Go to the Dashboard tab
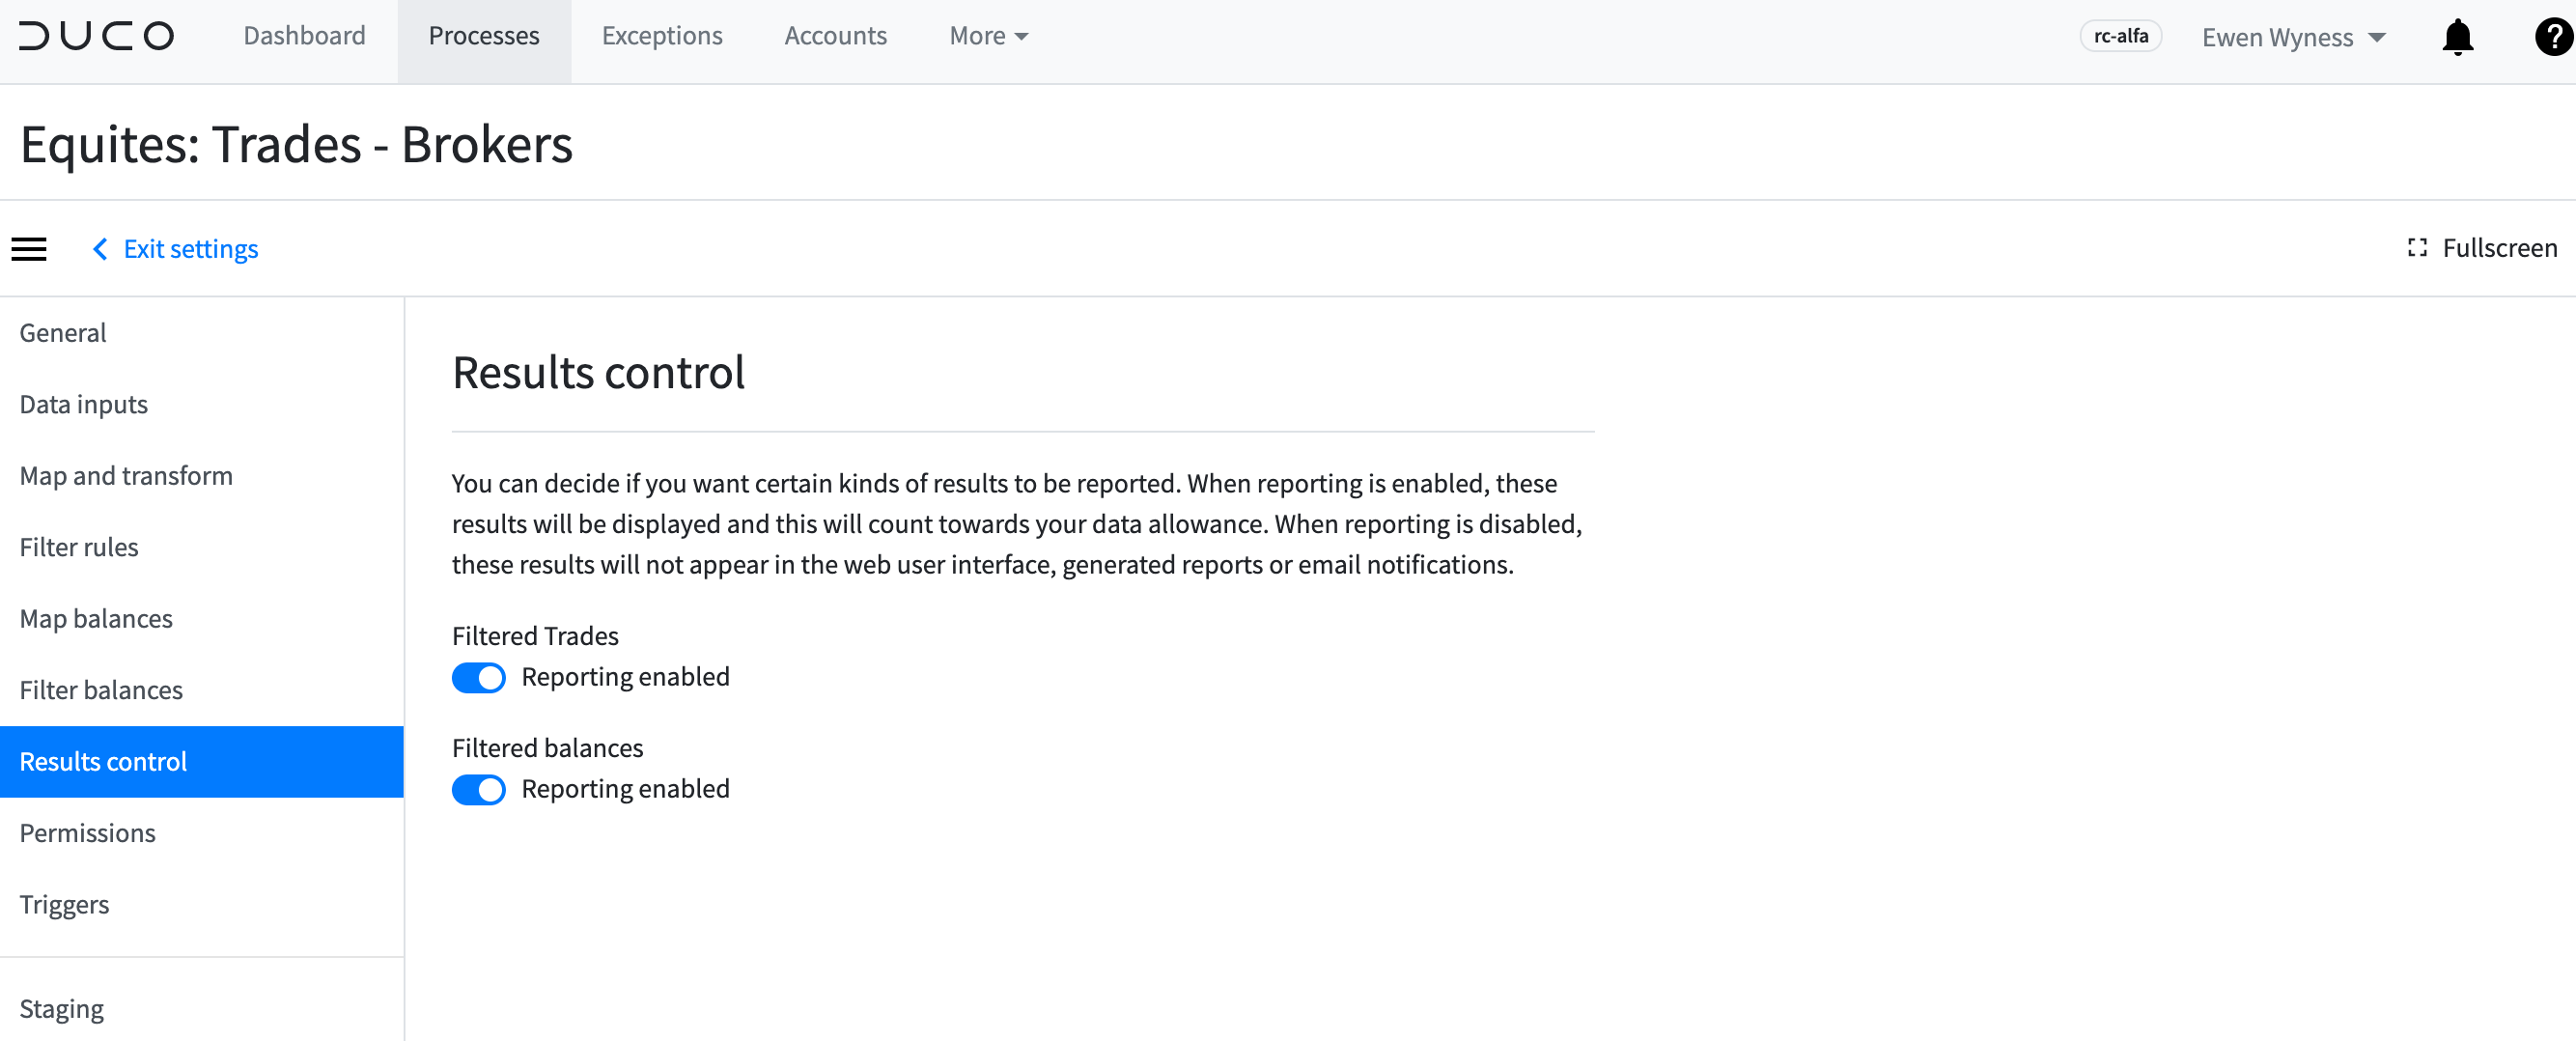This screenshot has width=2576, height=1041. [x=304, y=36]
